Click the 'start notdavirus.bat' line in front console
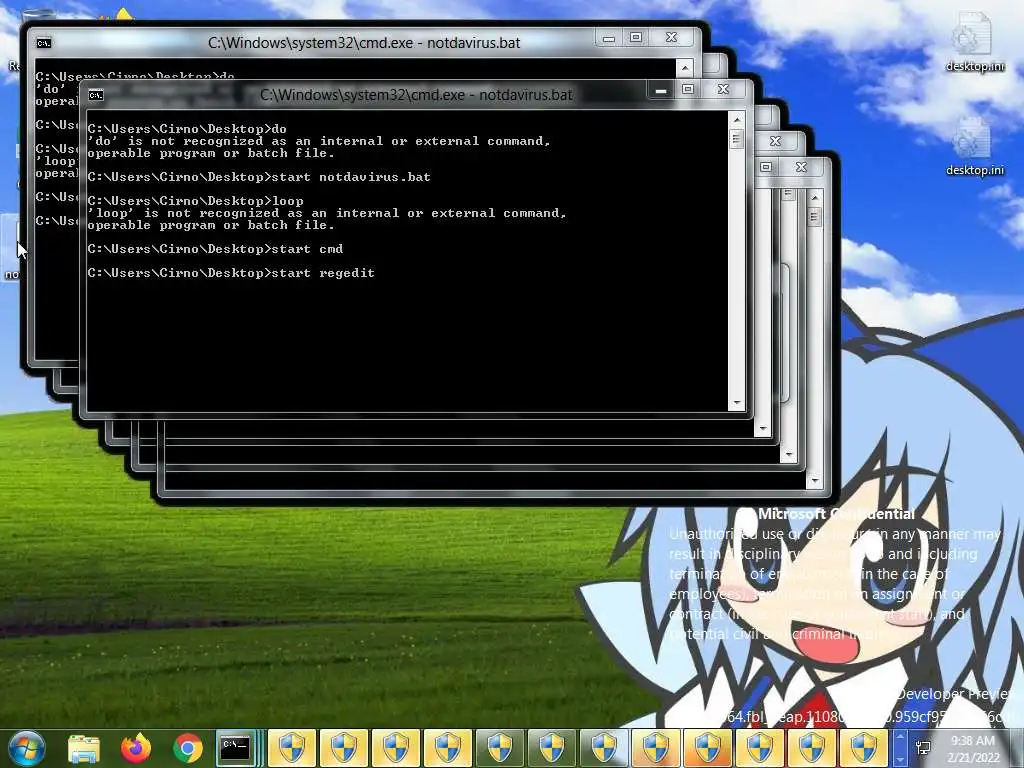The width and height of the screenshot is (1024, 768). (x=259, y=177)
